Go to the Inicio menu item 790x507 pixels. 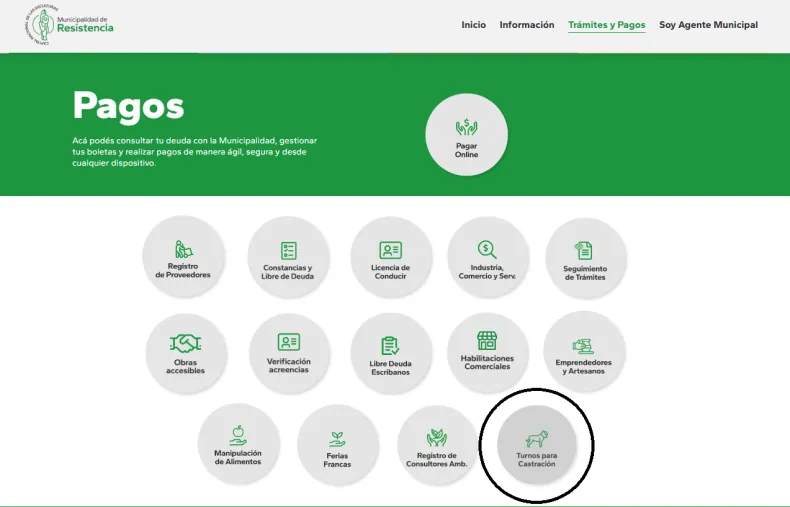click(x=473, y=25)
